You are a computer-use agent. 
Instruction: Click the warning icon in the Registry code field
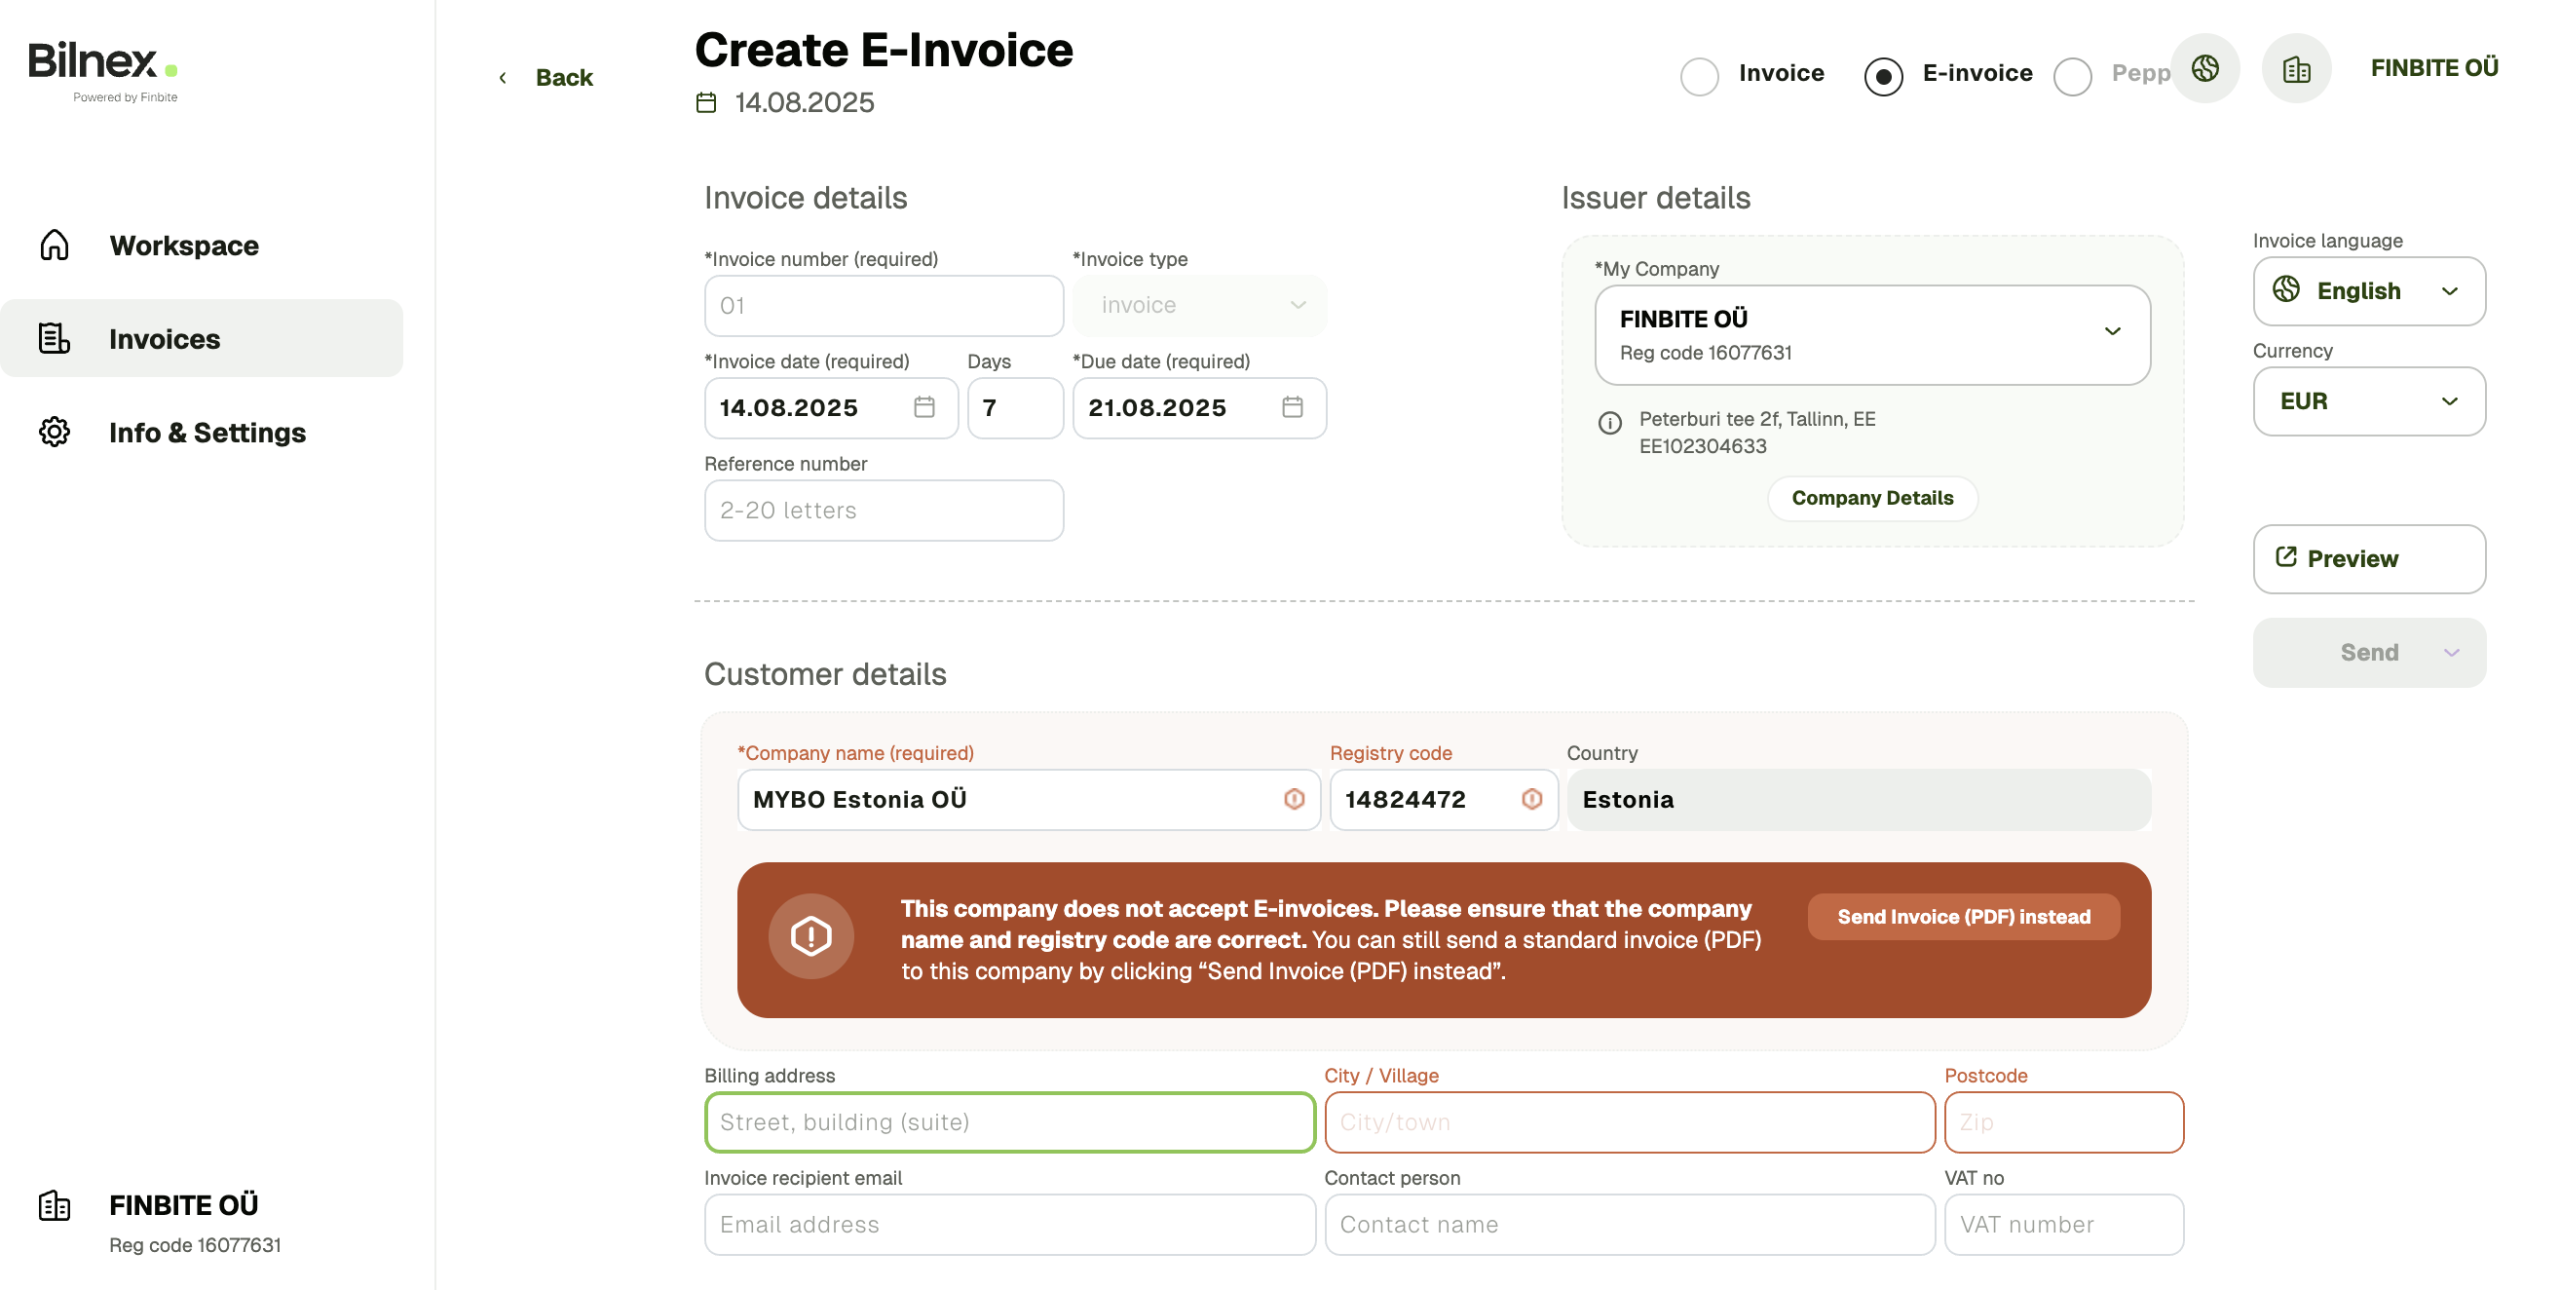[1533, 800]
